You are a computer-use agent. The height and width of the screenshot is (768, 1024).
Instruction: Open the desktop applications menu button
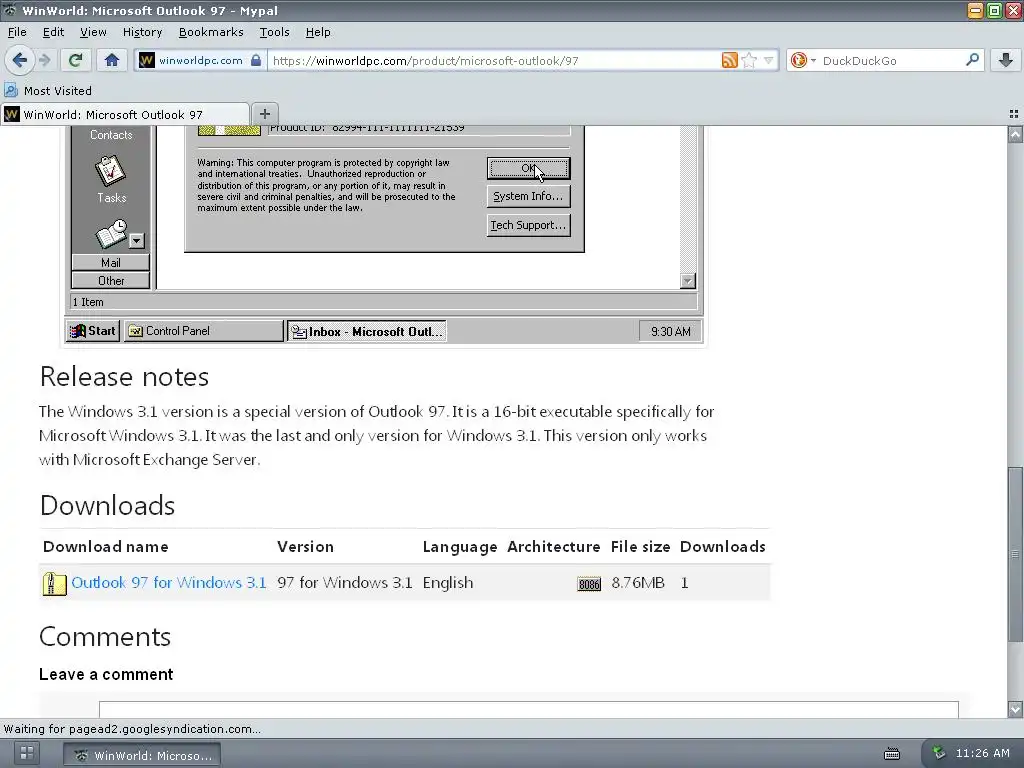(x=27, y=754)
